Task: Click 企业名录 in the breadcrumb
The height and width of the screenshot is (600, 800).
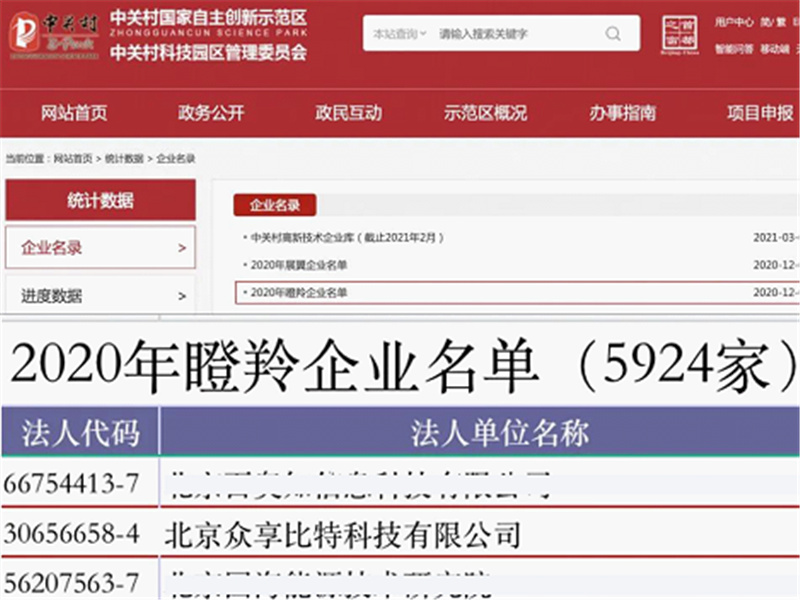Action: click(176, 159)
